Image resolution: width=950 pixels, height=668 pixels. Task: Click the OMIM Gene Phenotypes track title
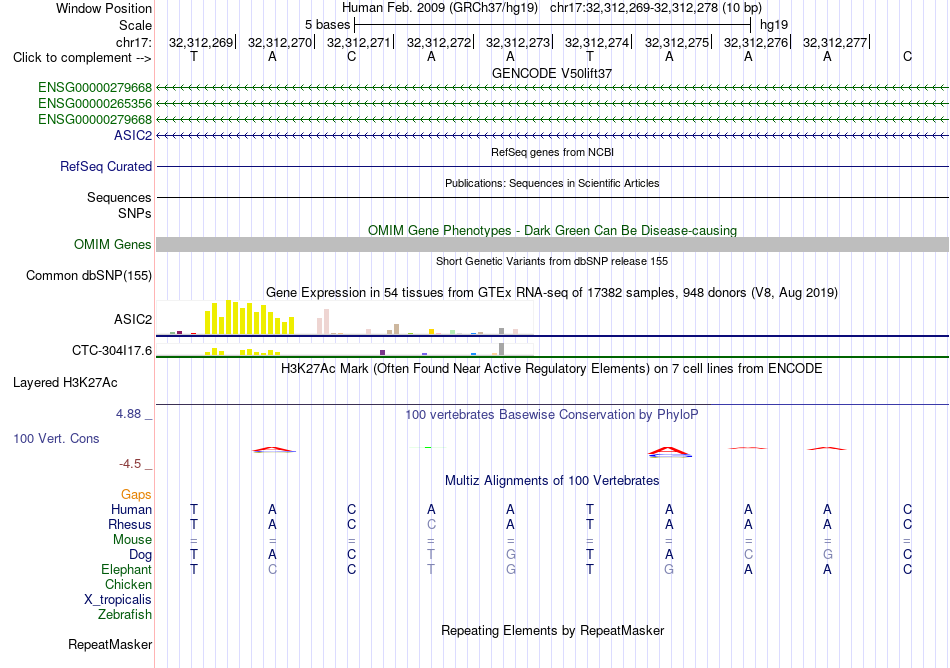[553, 231]
